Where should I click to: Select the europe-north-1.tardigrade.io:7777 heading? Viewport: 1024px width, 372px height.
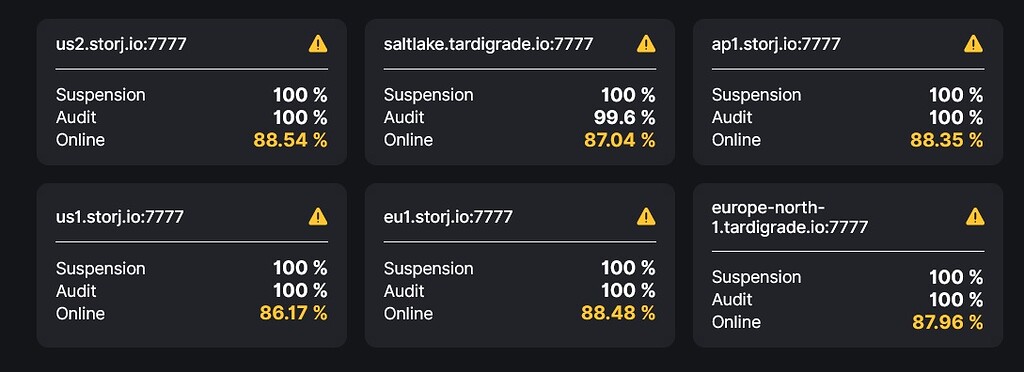pyautogui.click(x=790, y=217)
